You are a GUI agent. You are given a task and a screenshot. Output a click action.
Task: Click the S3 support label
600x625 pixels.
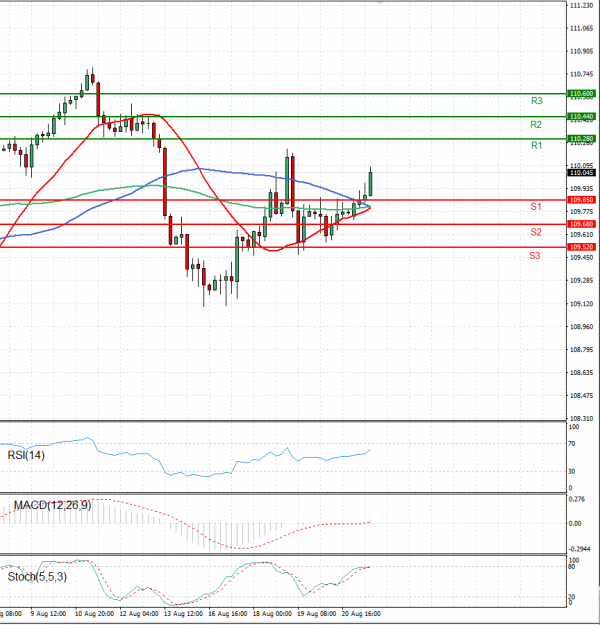[x=535, y=256]
